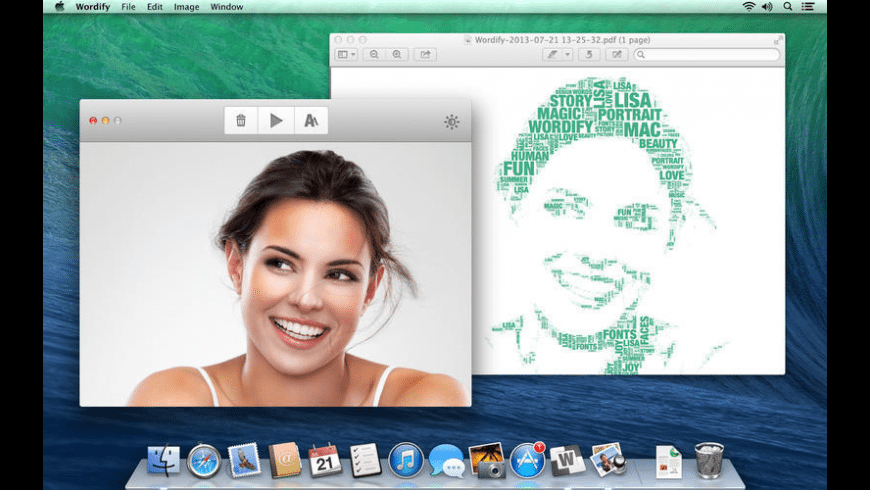Open Contacts from the Dock

coord(285,460)
